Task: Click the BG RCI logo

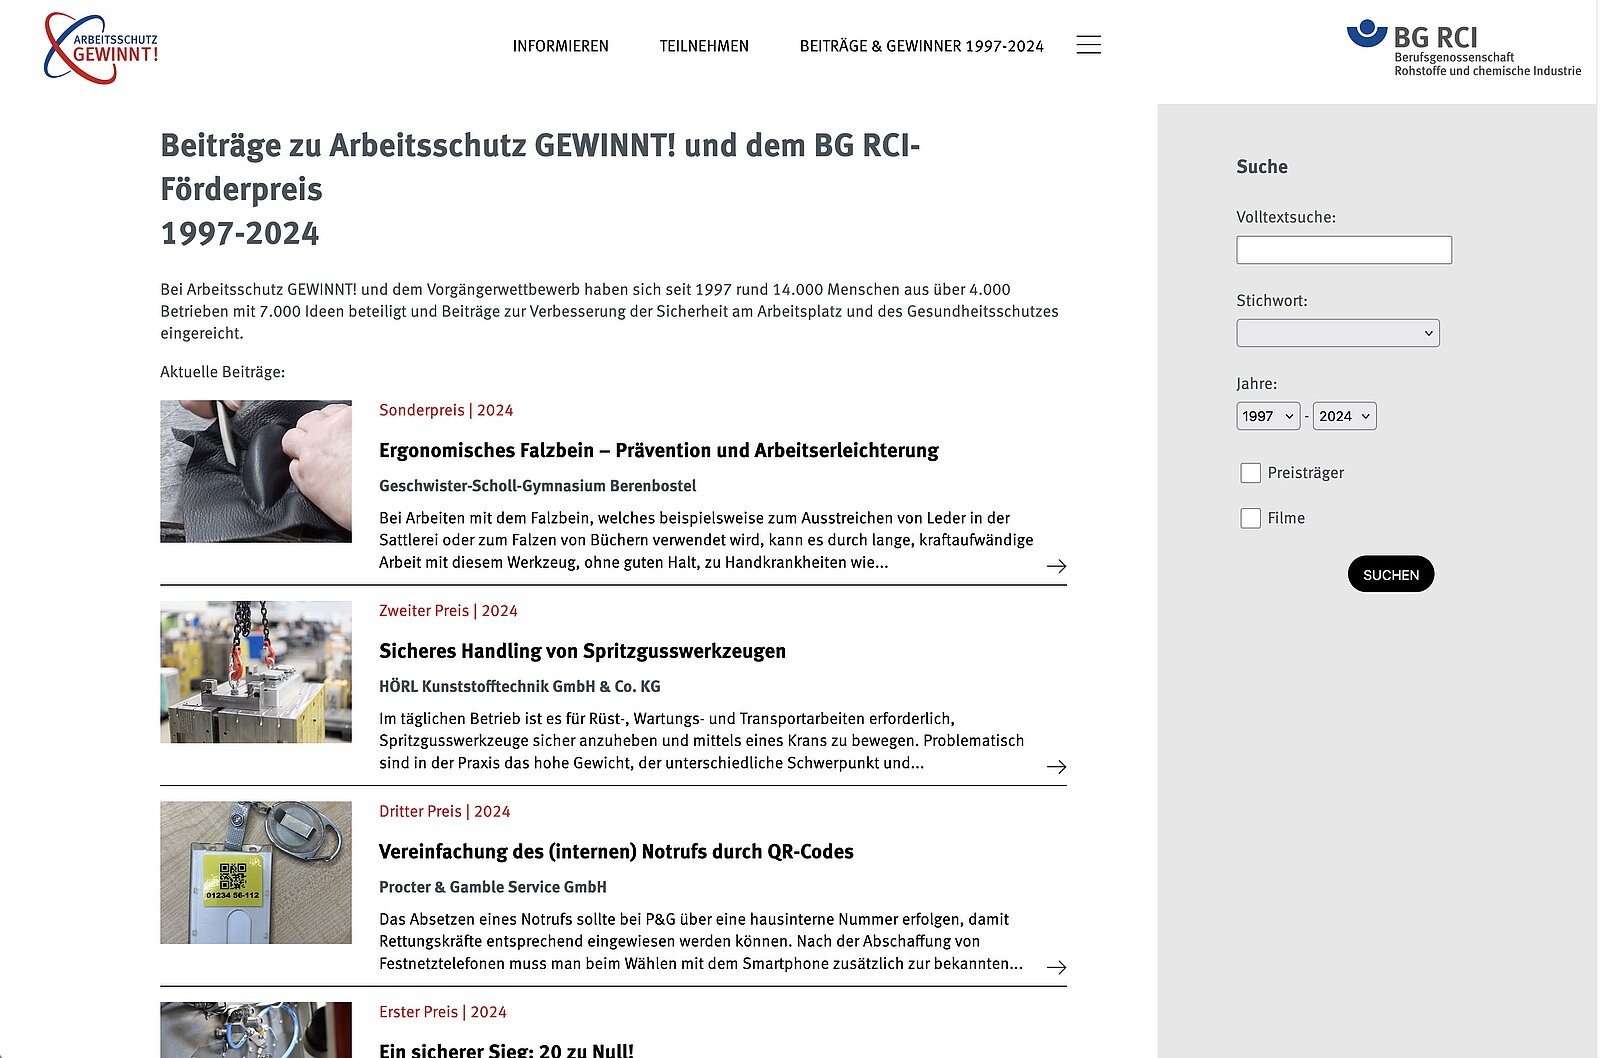Action: 1464,48
